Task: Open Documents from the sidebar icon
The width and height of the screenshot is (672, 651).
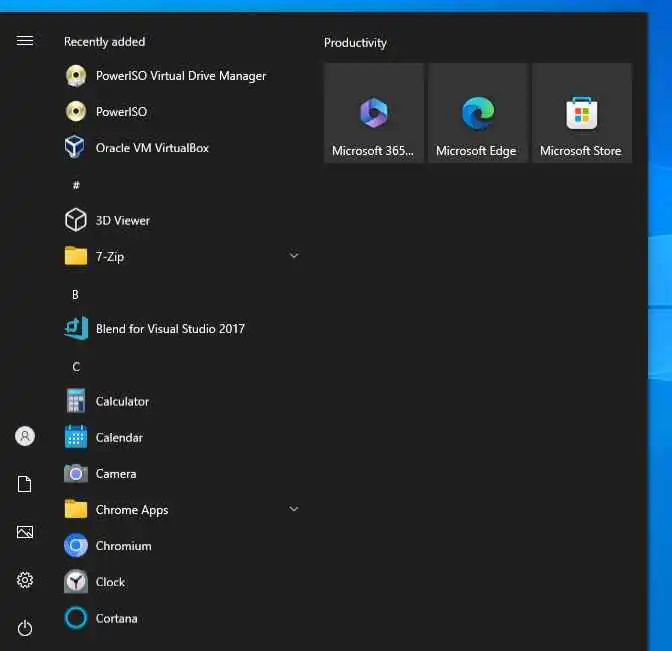Action: coord(25,484)
